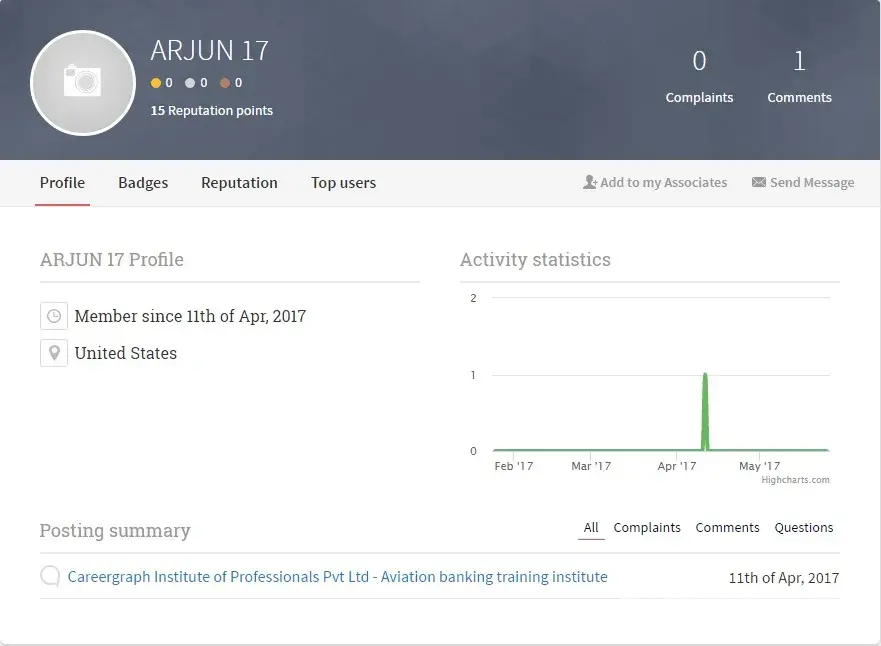Open the Reputation tab

tap(239, 183)
